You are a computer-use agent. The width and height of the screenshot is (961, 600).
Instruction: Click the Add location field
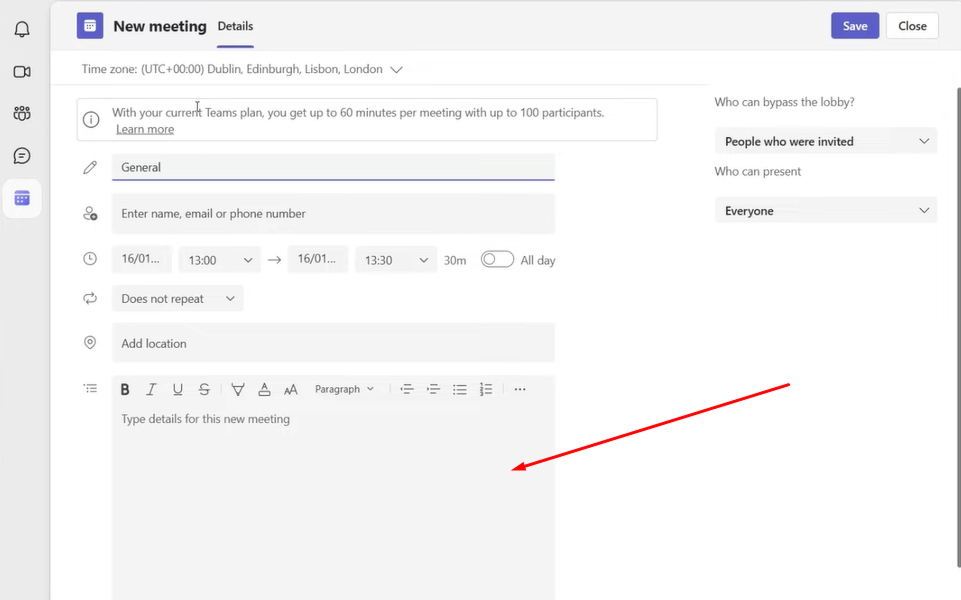point(333,343)
